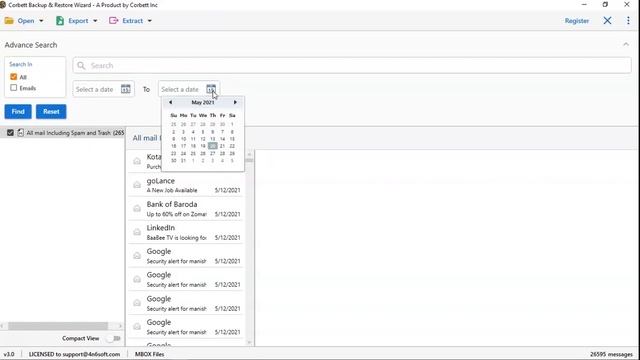
Task: Click the Advance Search heading
Action: (x=31, y=45)
